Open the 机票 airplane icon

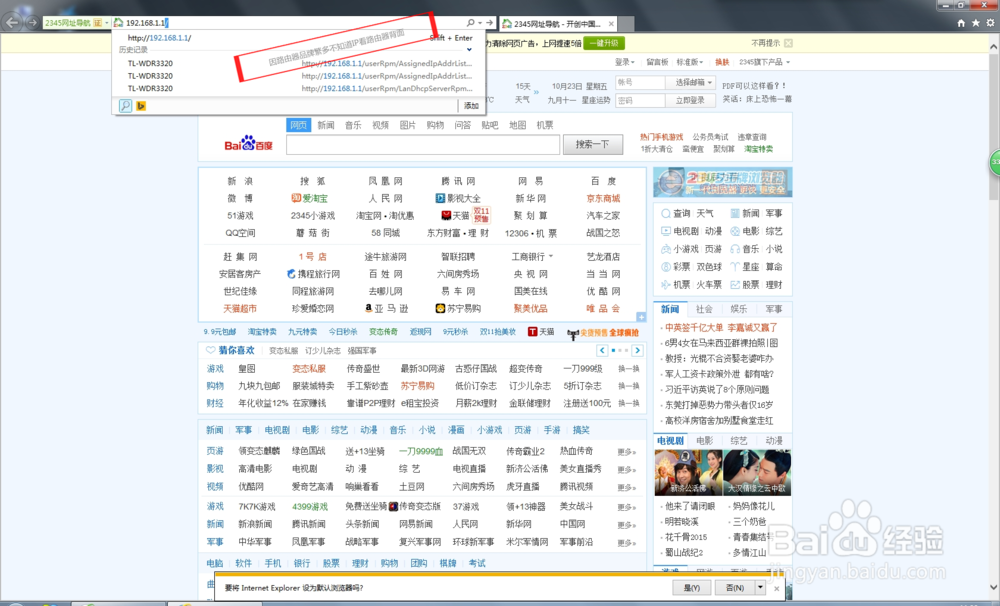(666, 285)
